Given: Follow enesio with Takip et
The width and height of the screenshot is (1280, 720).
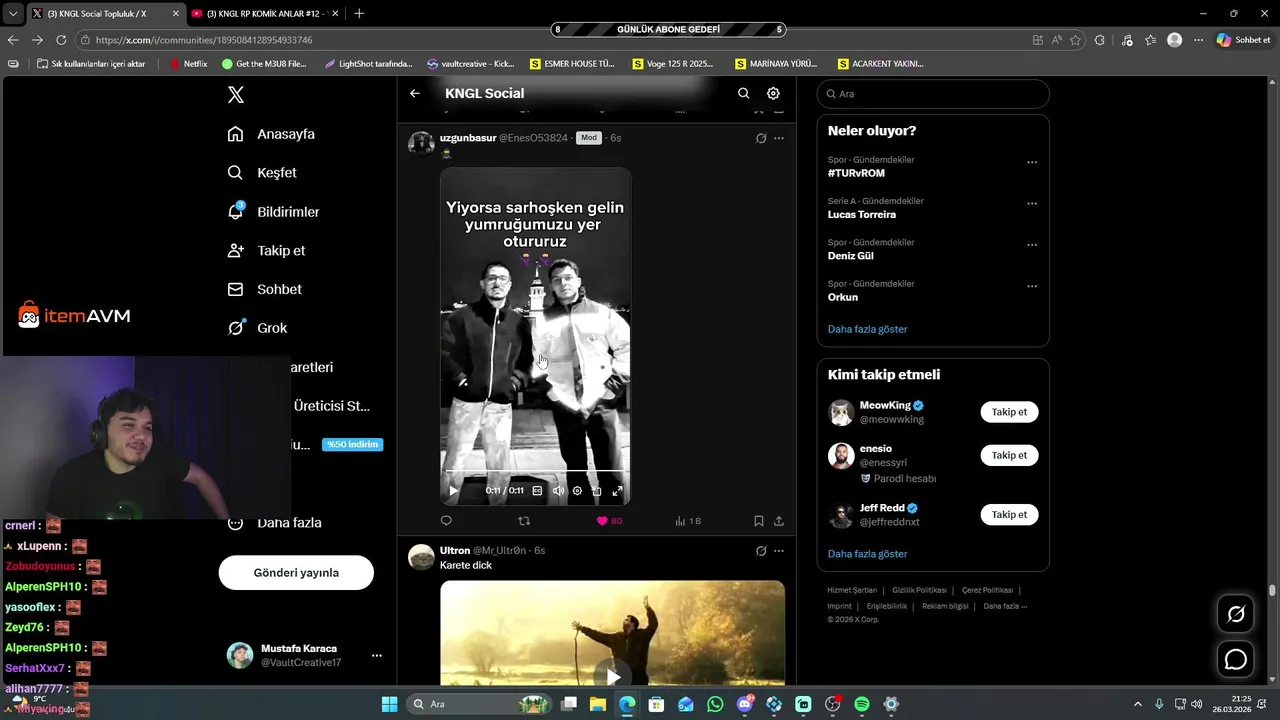Looking at the screenshot, I should click(1009, 455).
